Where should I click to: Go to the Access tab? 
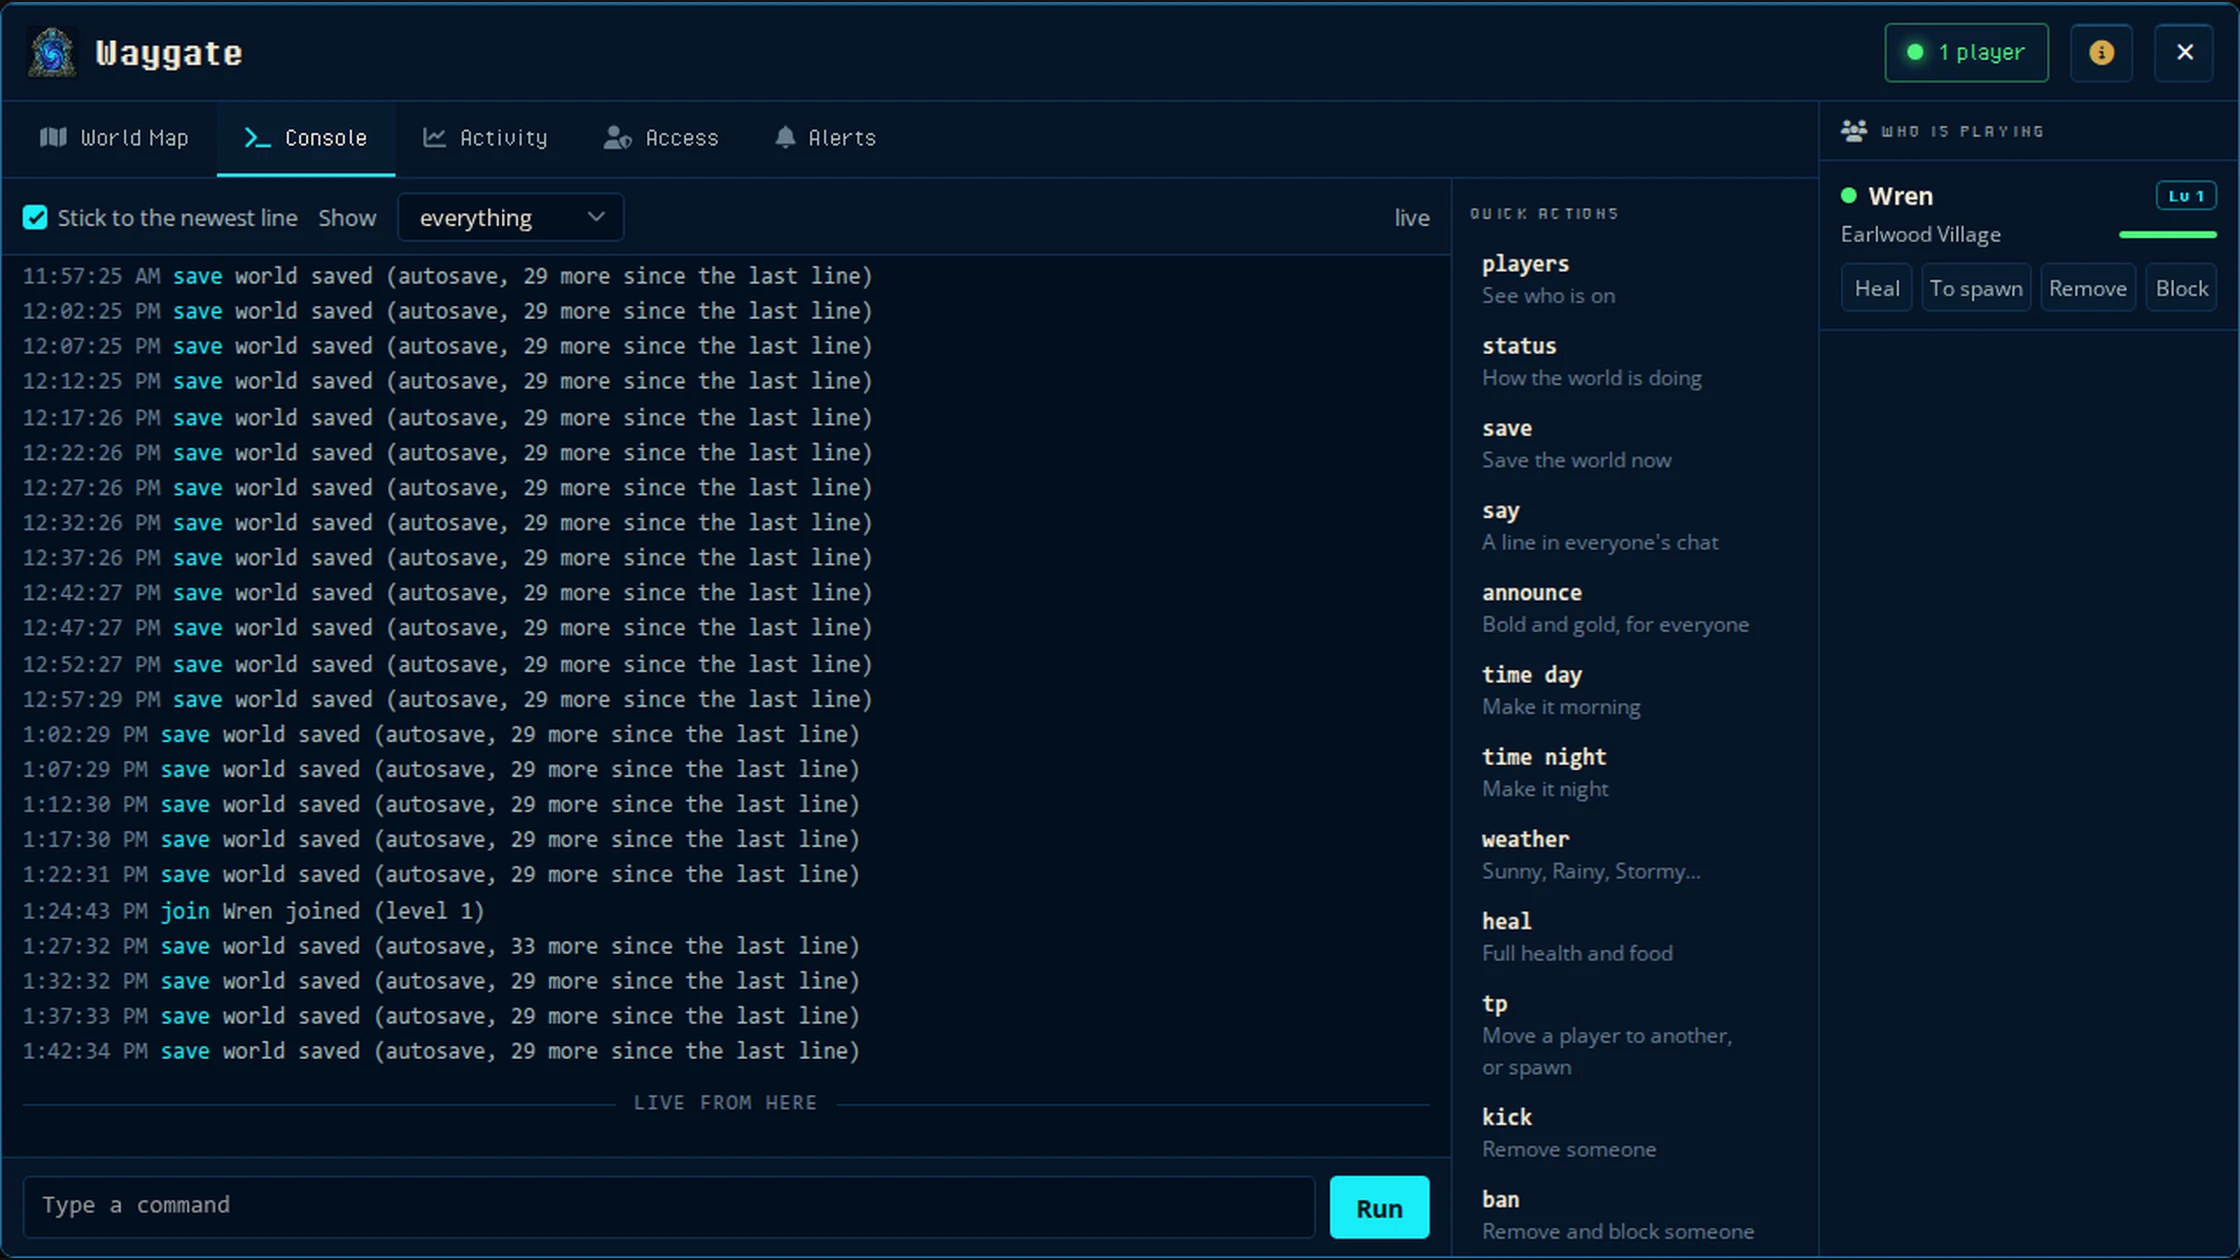661,138
